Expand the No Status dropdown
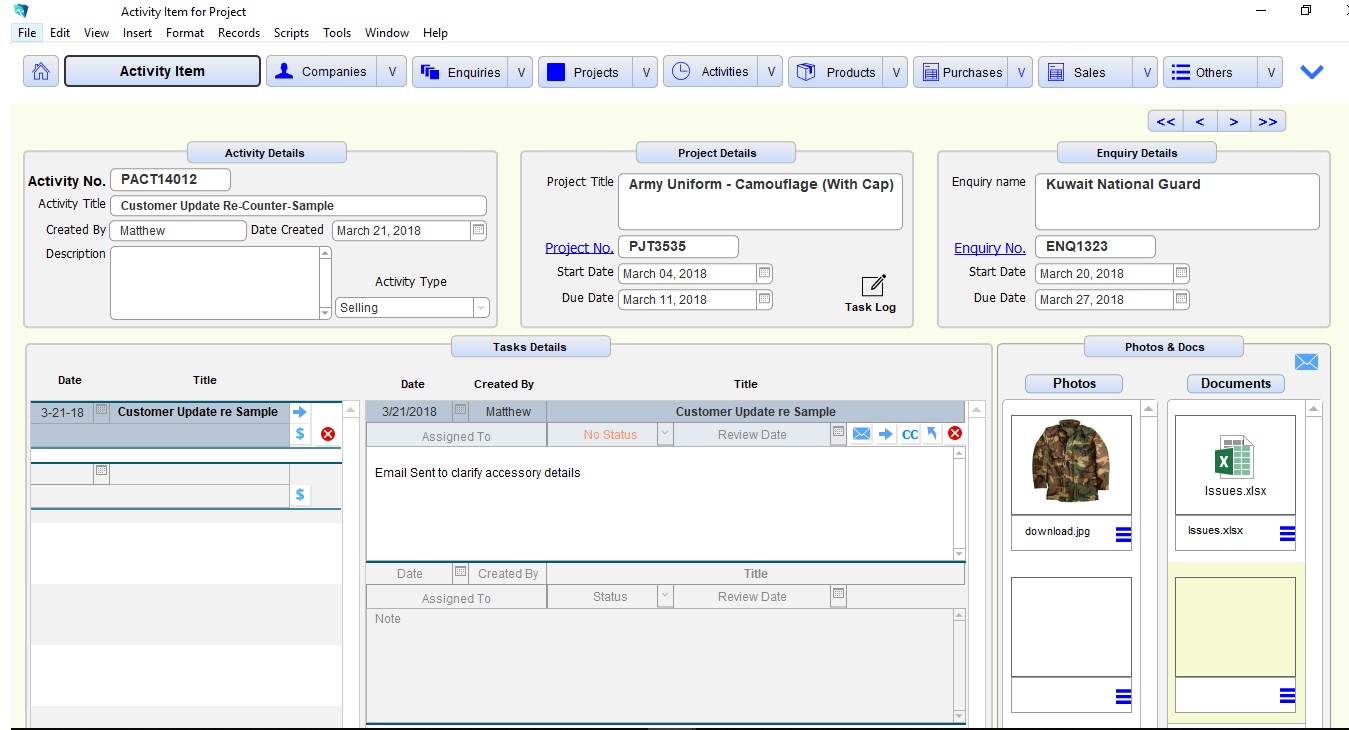Screen dimensions: 1349x730 664,434
